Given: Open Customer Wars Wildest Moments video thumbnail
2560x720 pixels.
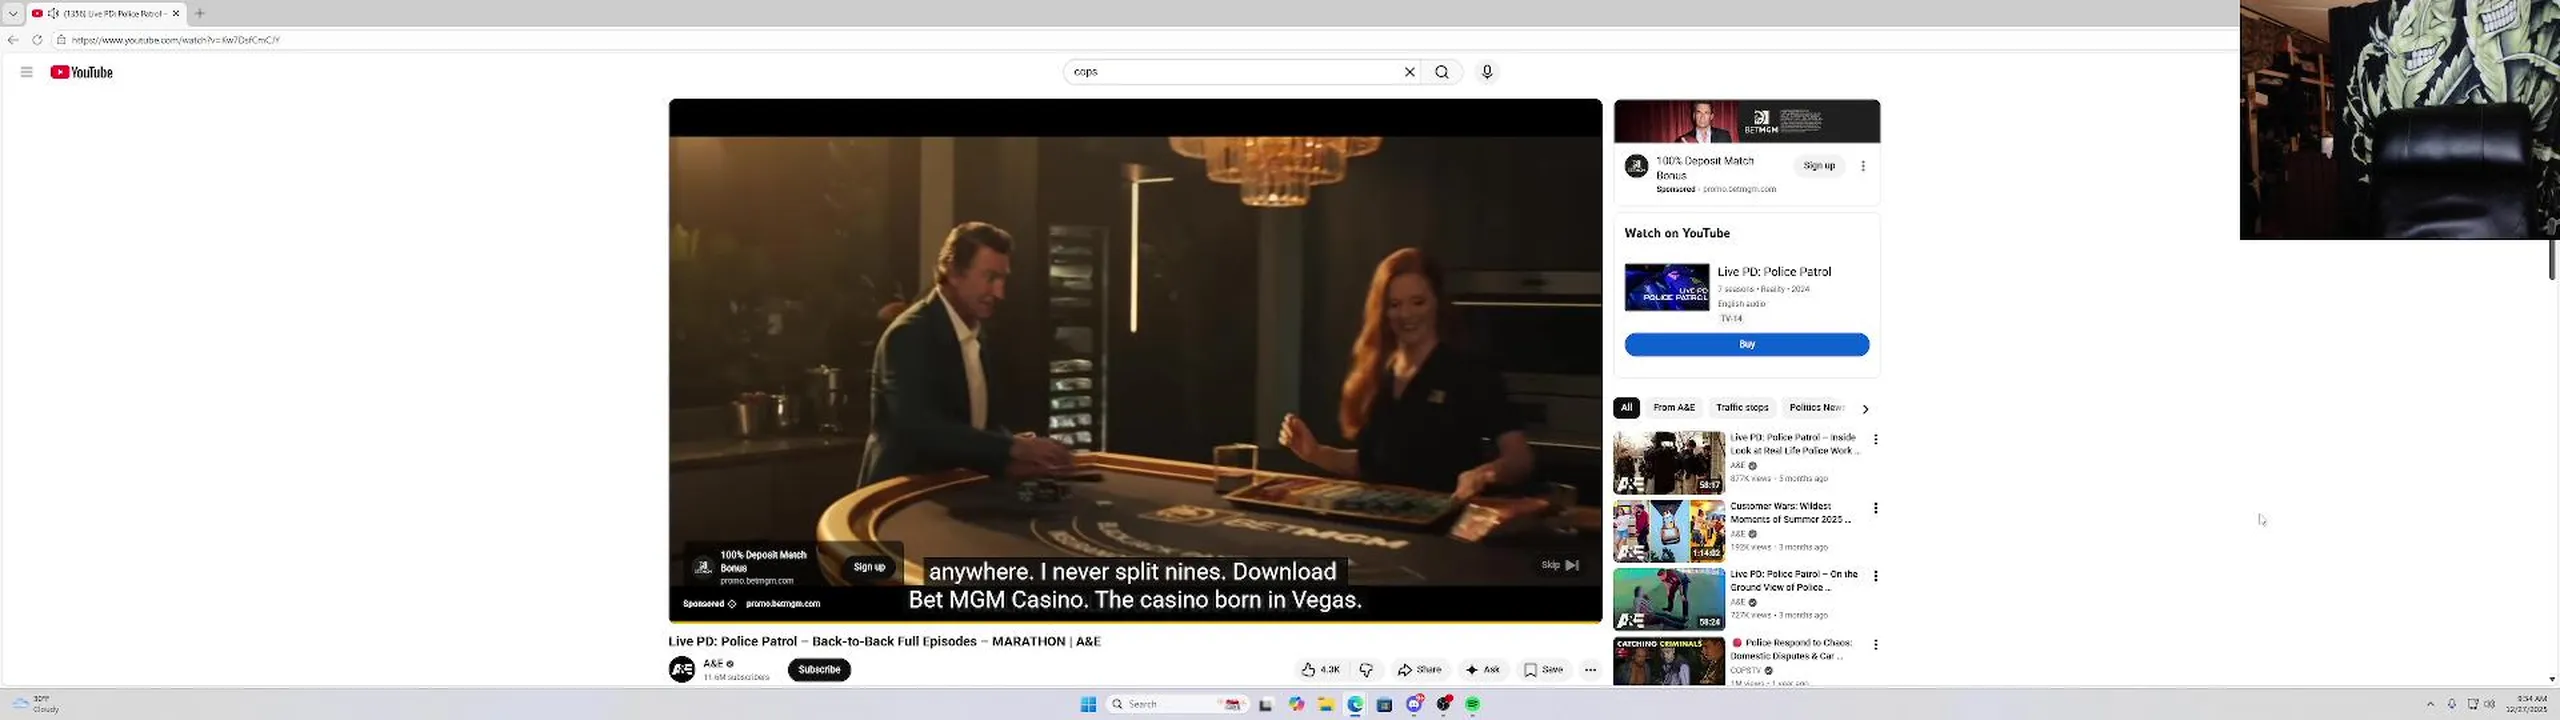Looking at the screenshot, I should [1669, 531].
